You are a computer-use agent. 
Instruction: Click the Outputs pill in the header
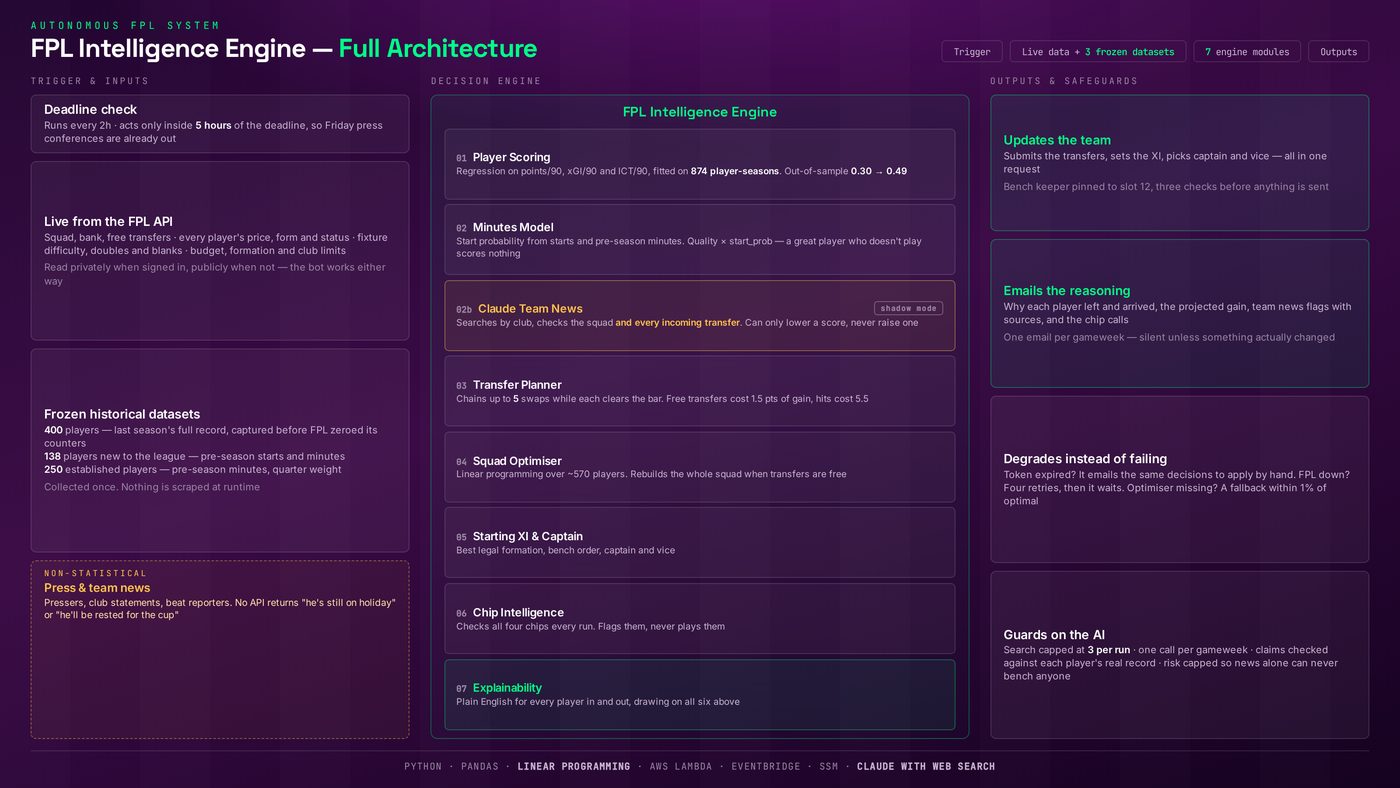[x=1338, y=52]
